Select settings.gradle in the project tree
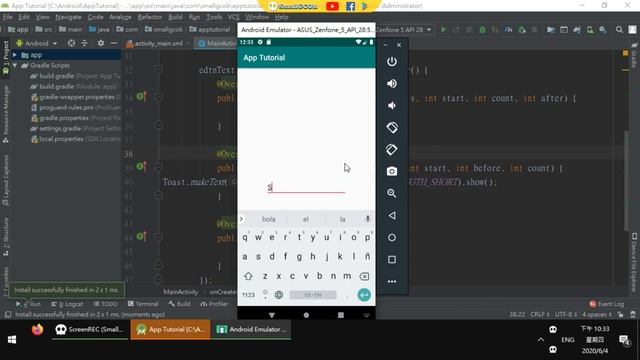The width and height of the screenshot is (640, 360). pos(60,129)
